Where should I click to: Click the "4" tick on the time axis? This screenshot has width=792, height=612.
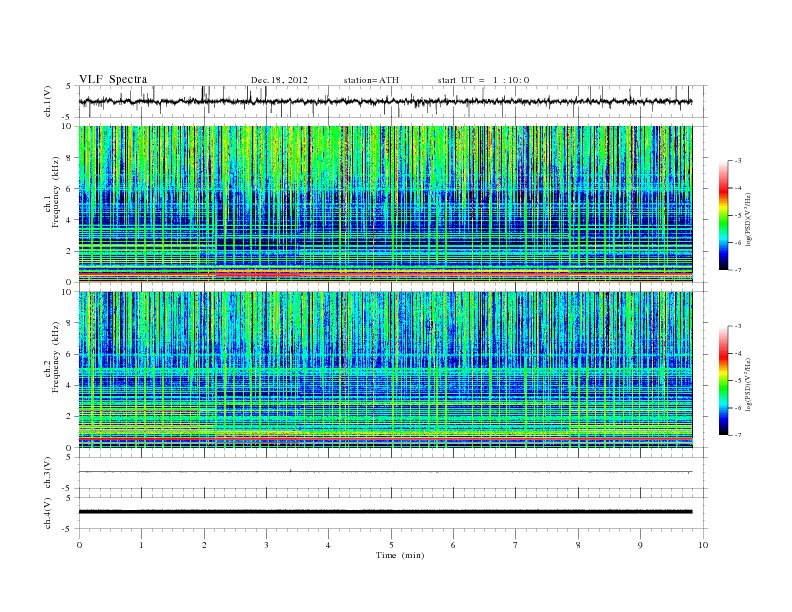click(x=328, y=545)
